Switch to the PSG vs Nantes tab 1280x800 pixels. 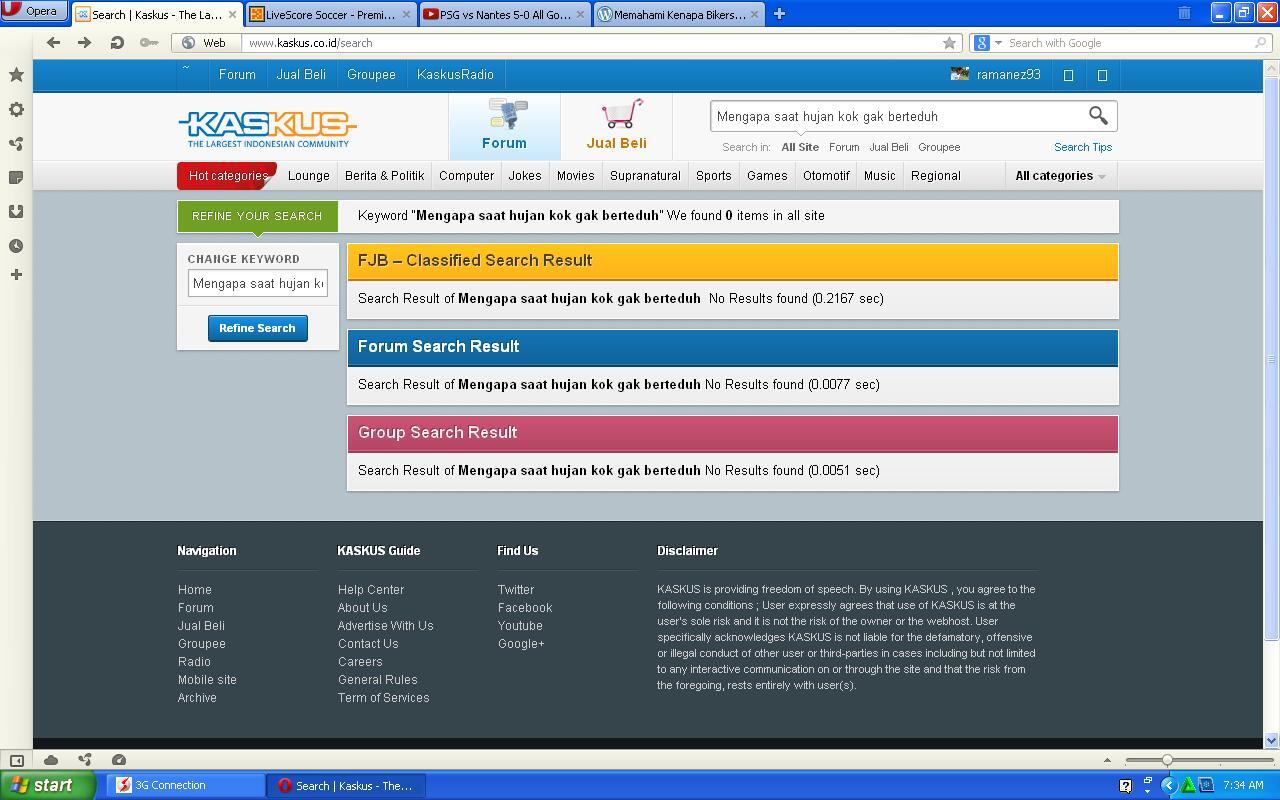click(505, 14)
